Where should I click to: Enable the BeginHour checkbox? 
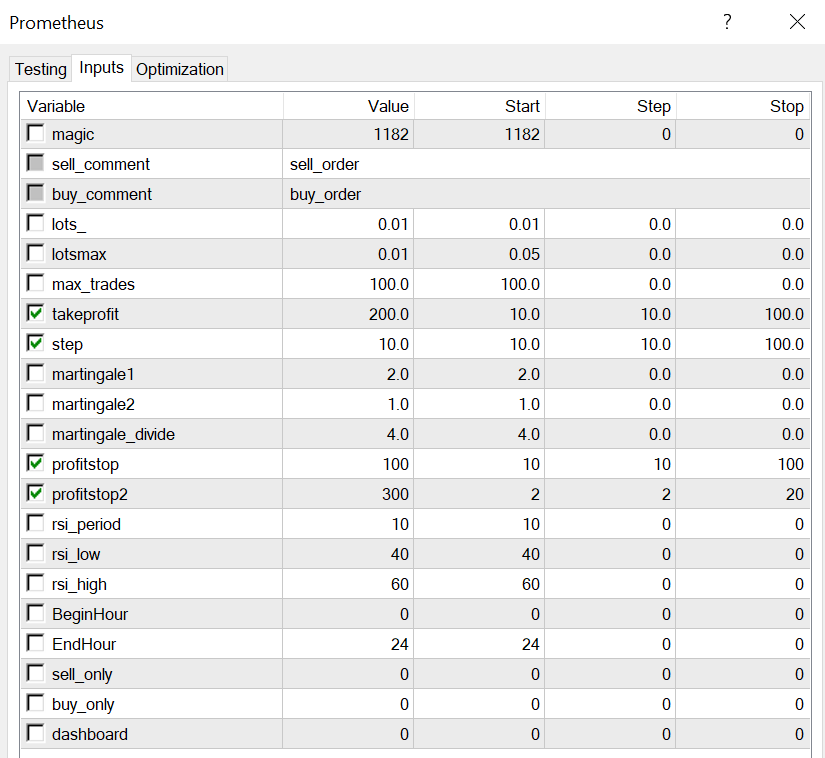point(36,612)
